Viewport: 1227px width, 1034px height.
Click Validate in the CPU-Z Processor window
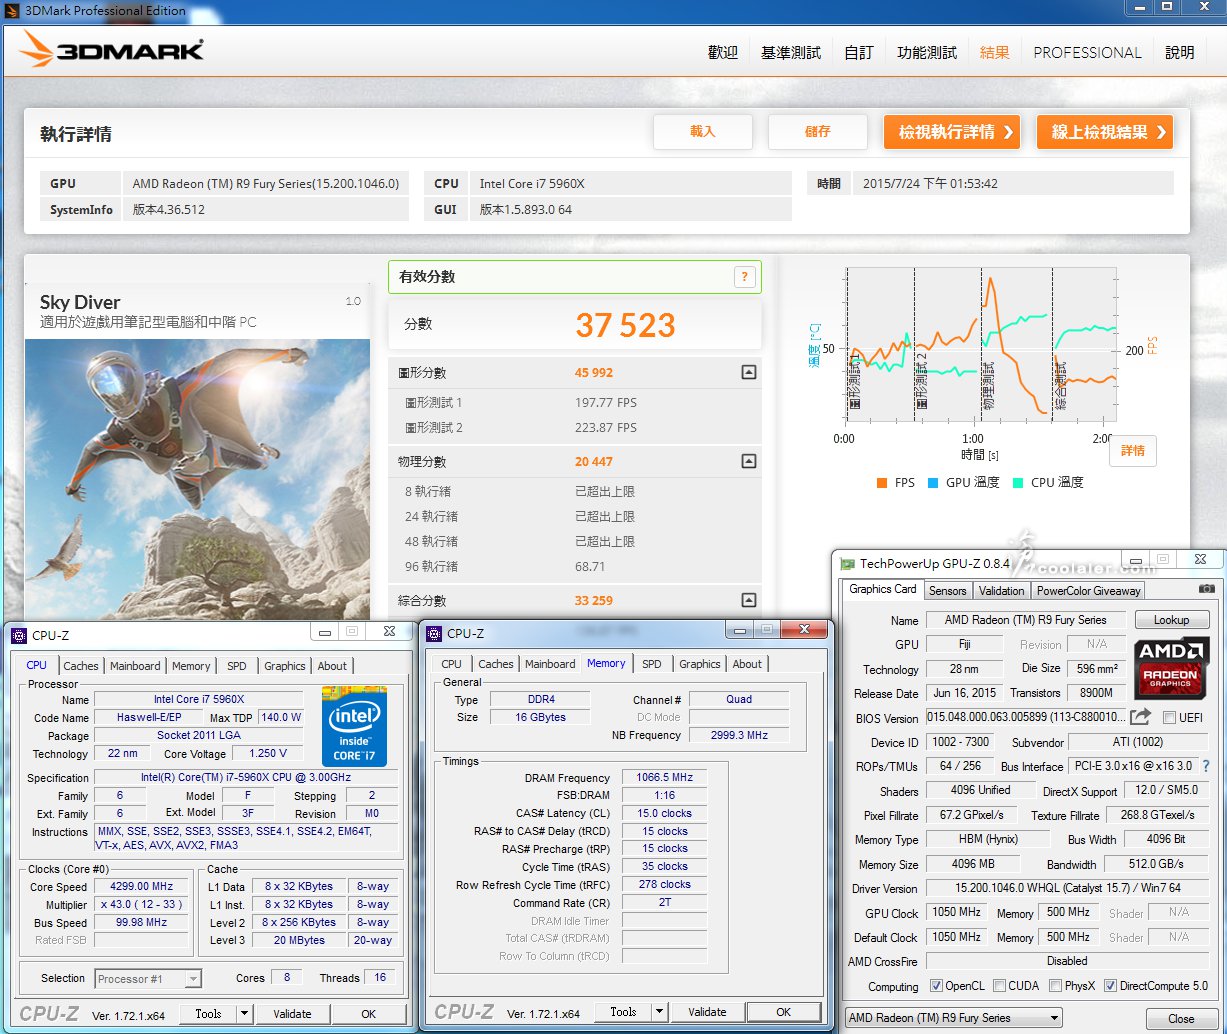click(292, 1013)
